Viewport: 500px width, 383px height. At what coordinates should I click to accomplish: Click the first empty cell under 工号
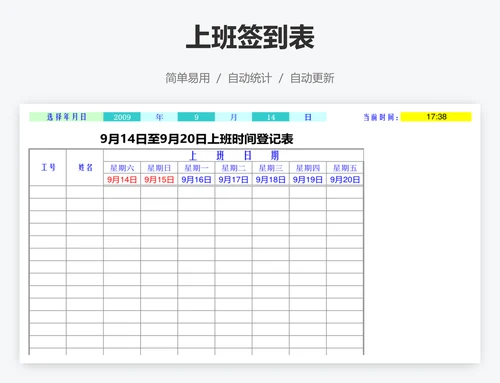pos(48,192)
